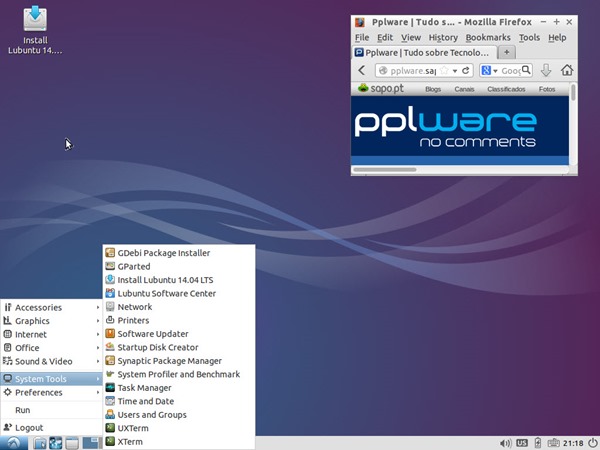Open the URL history dropdown arrow
This screenshot has height=450, width=600.
click(x=455, y=71)
